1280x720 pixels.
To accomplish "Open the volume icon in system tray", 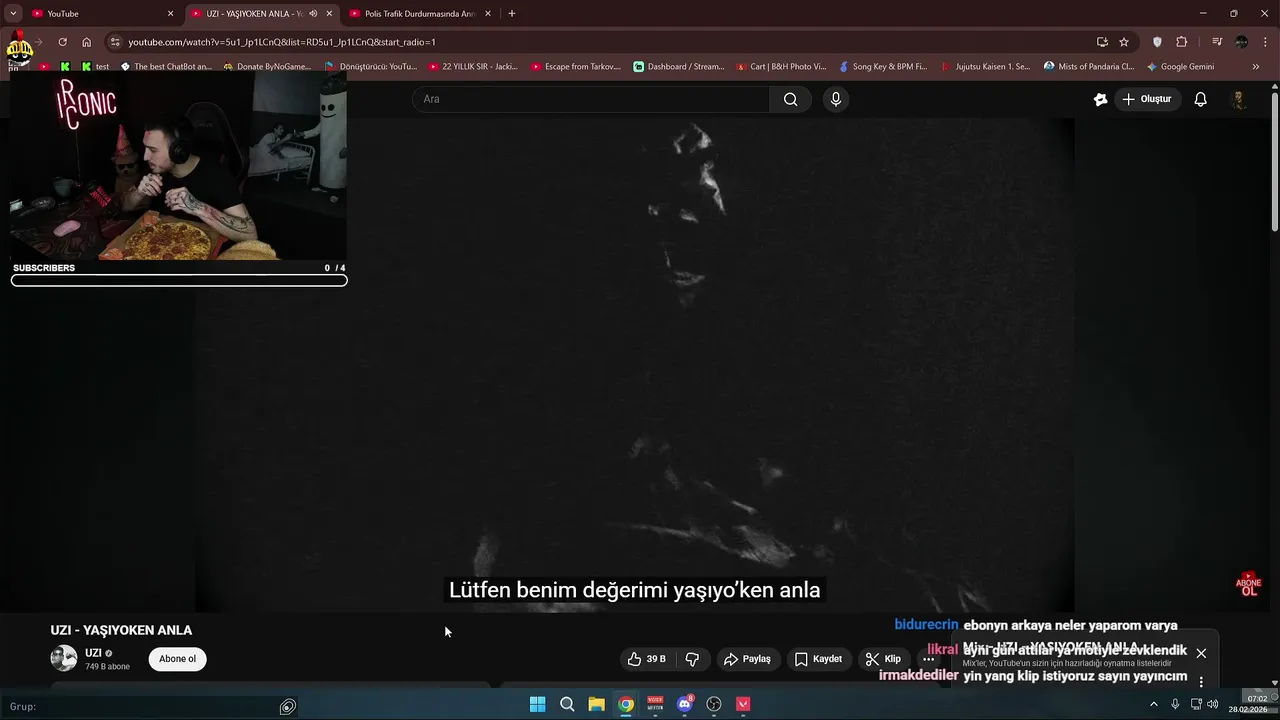I will pyautogui.click(x=1213, y=704).
